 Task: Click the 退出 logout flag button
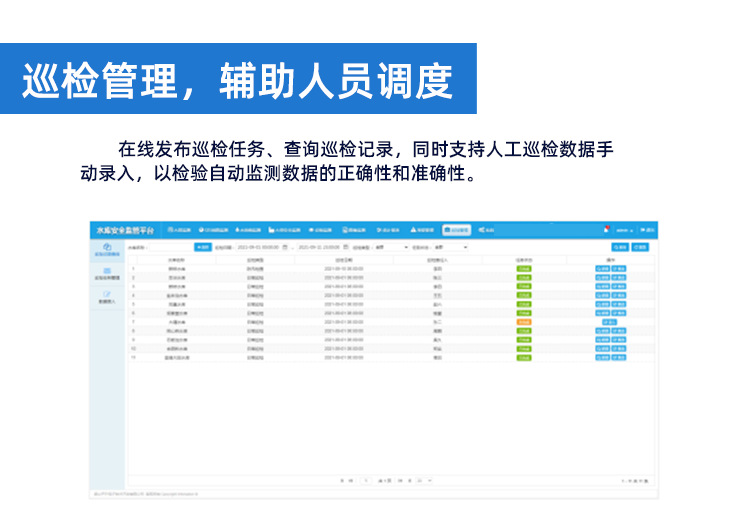click(x=647, y=230)
